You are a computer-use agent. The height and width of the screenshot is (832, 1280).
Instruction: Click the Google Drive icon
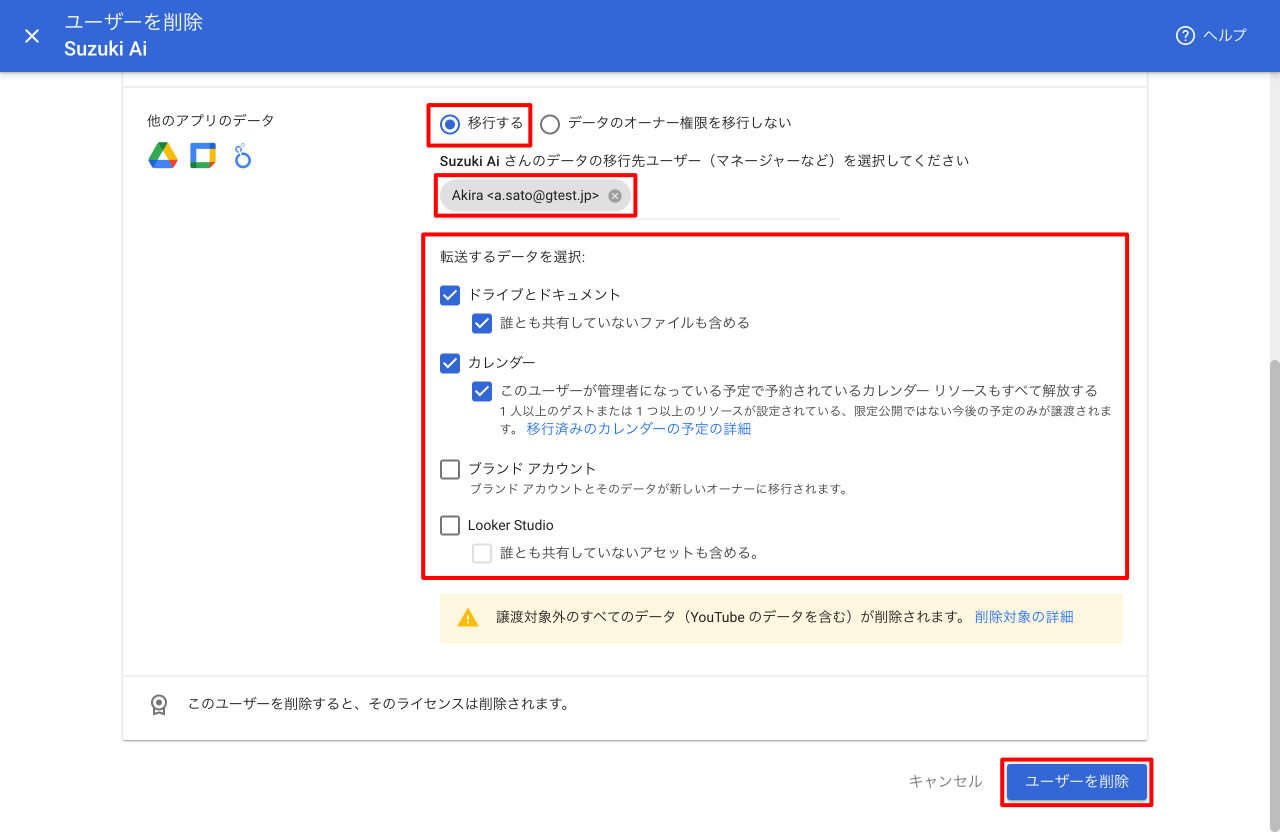163,155
